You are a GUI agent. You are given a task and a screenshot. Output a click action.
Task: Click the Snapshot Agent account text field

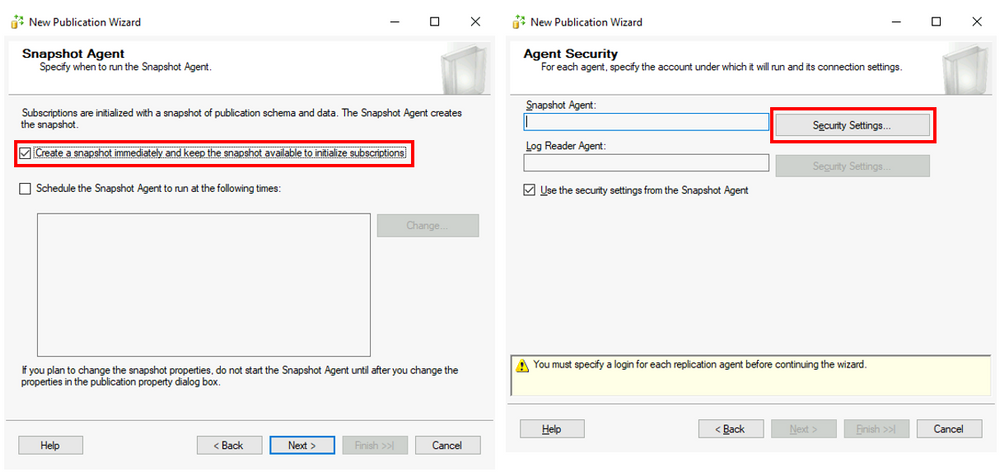click(x=646, y=122)
